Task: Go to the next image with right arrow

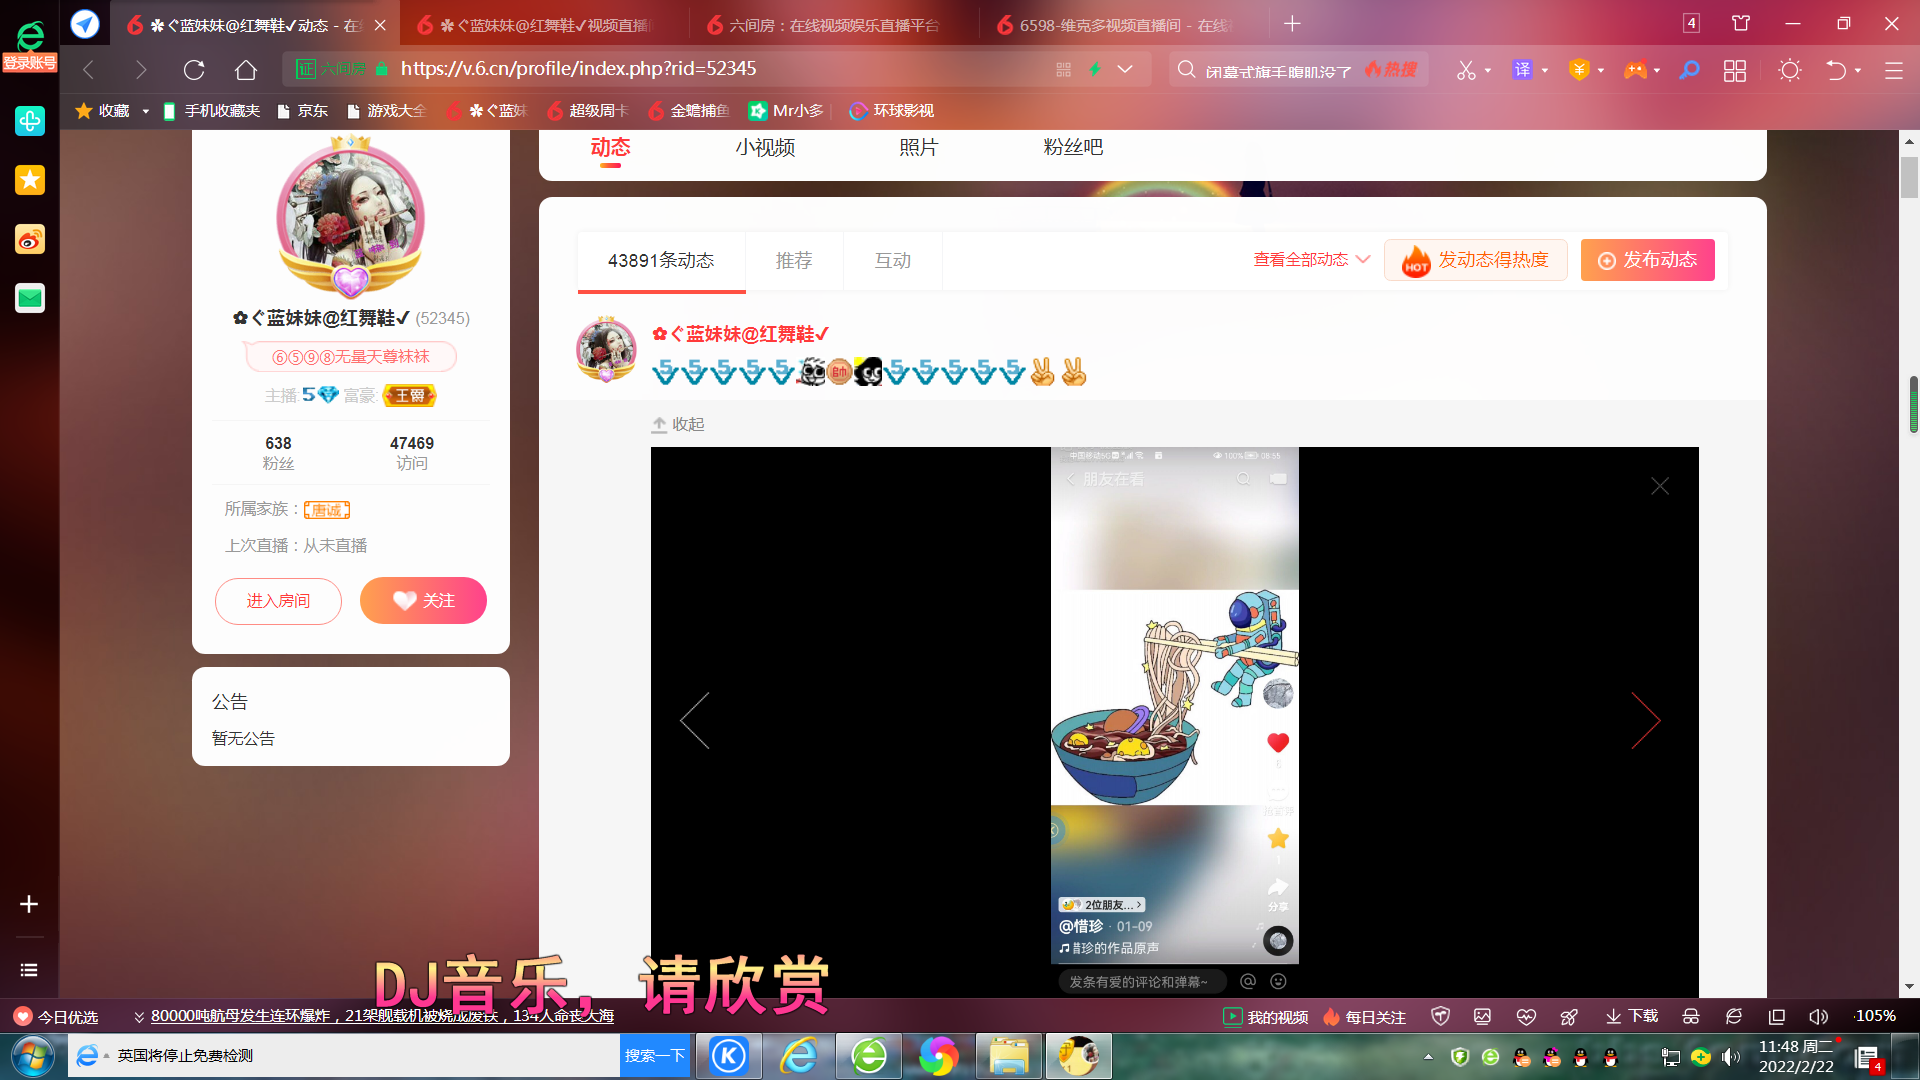Action: (x=1646, y=721)
